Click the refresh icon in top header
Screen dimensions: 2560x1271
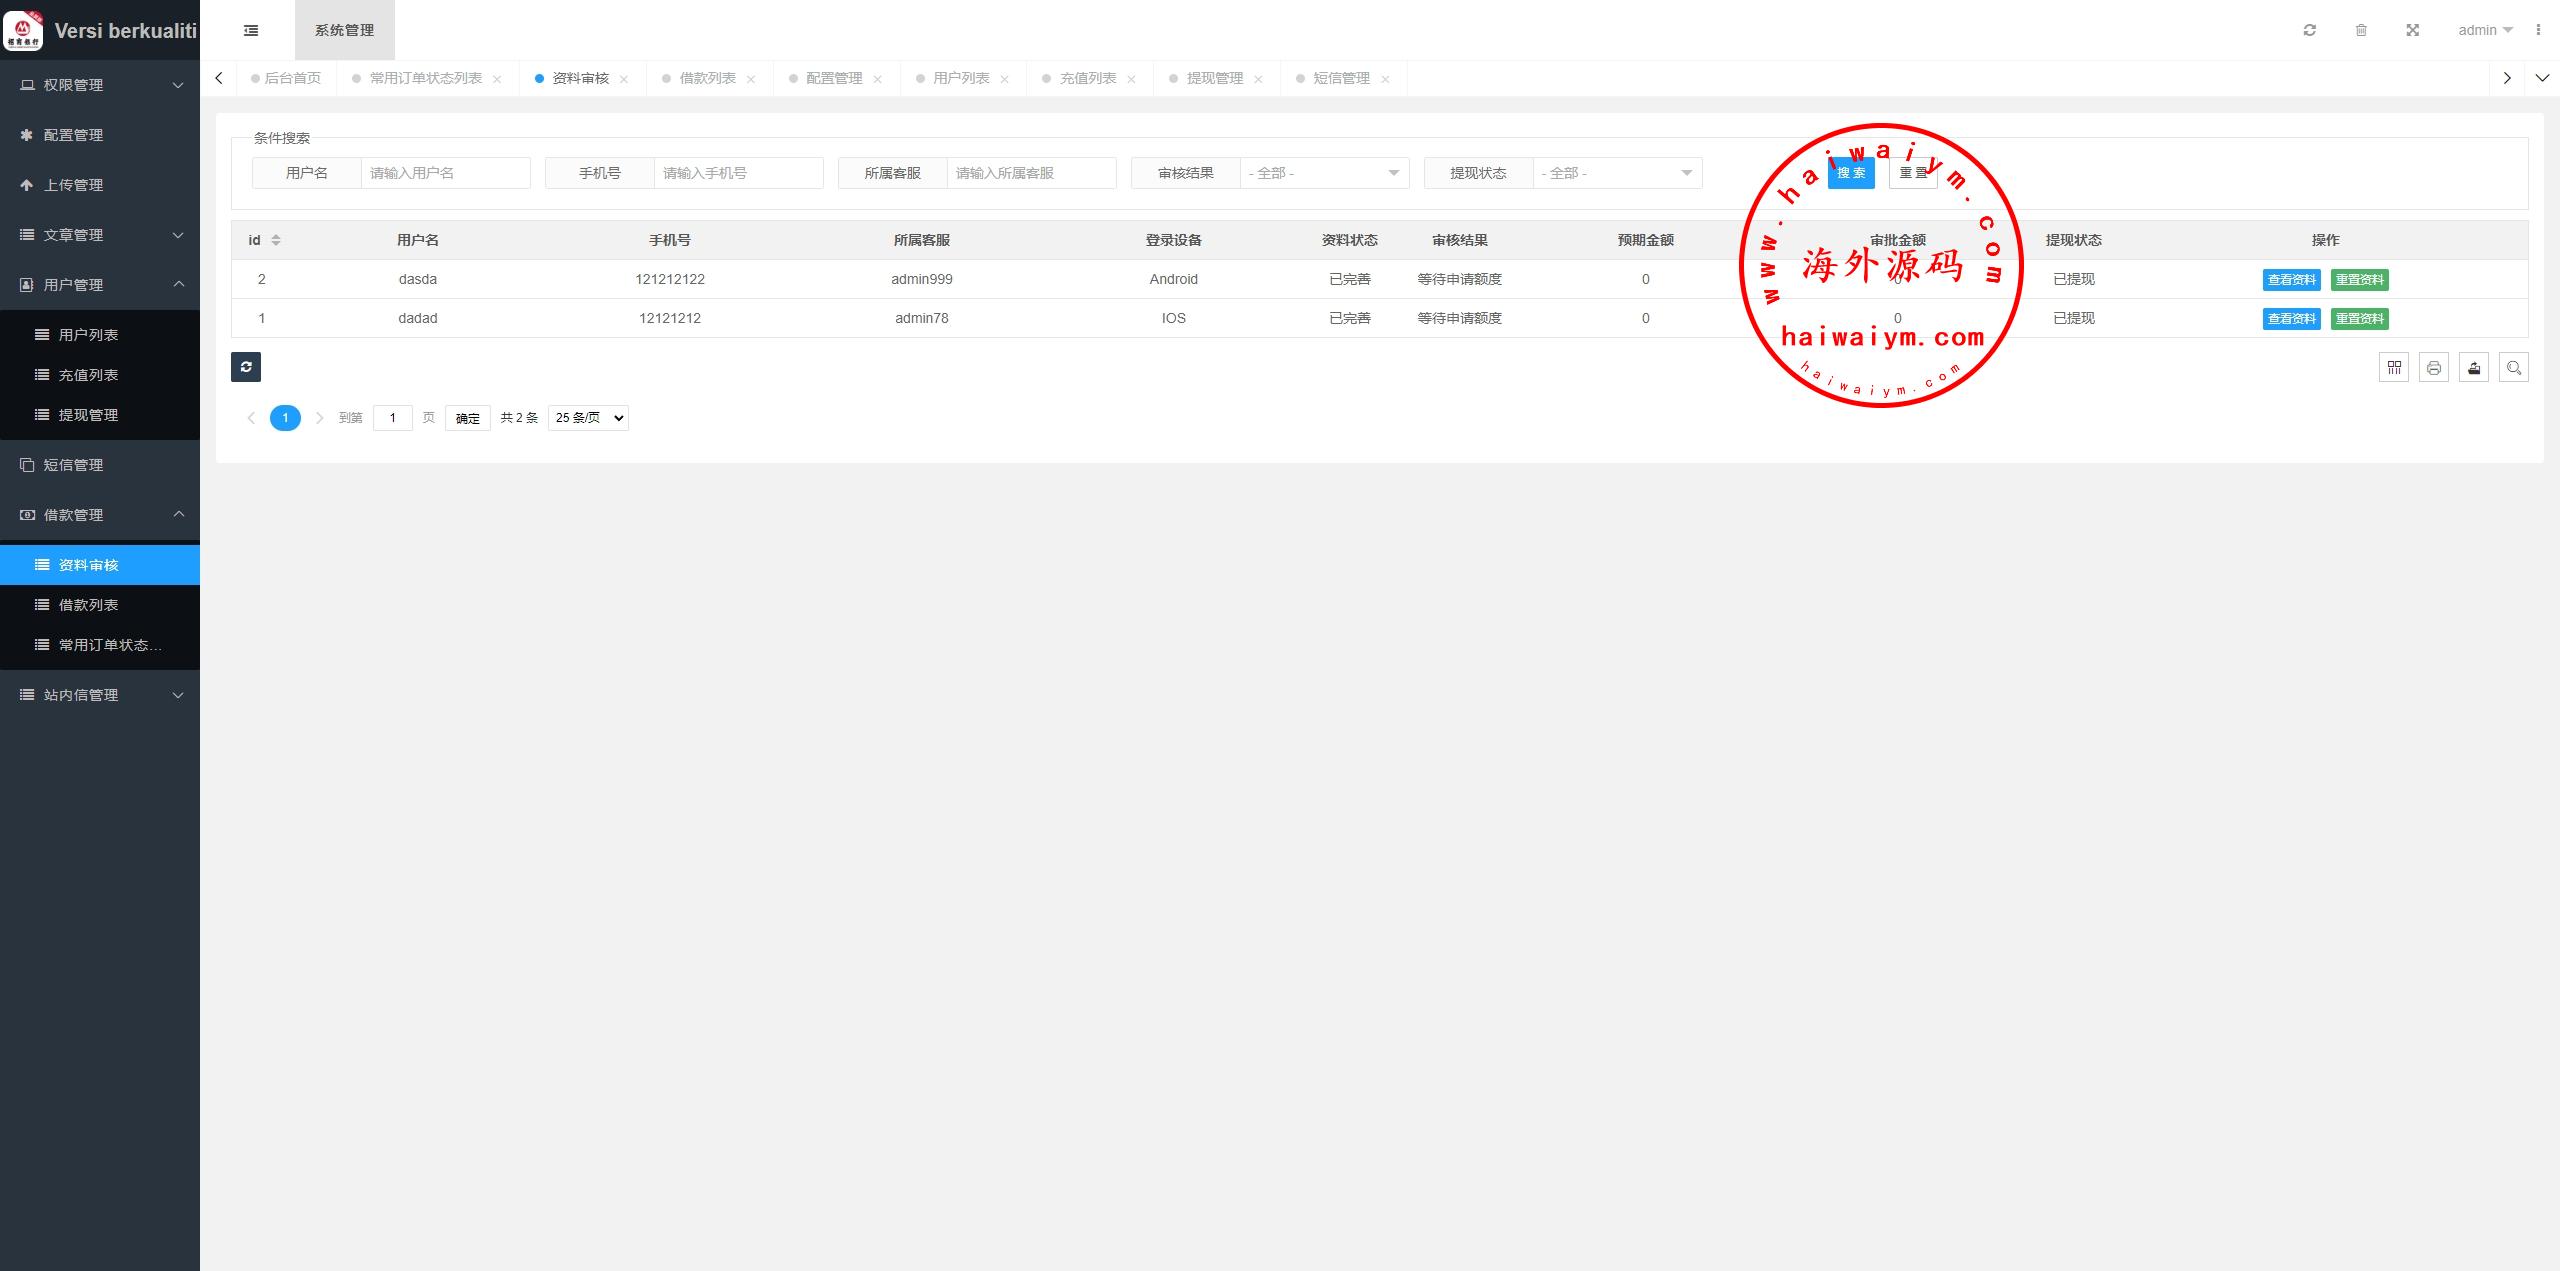click(x=2309, y=30)
